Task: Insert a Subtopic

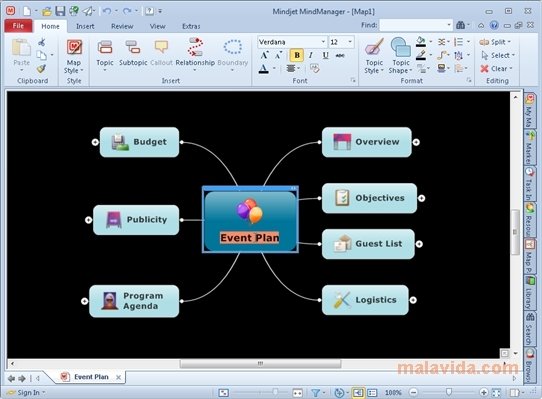Action: tap(133, 47)
